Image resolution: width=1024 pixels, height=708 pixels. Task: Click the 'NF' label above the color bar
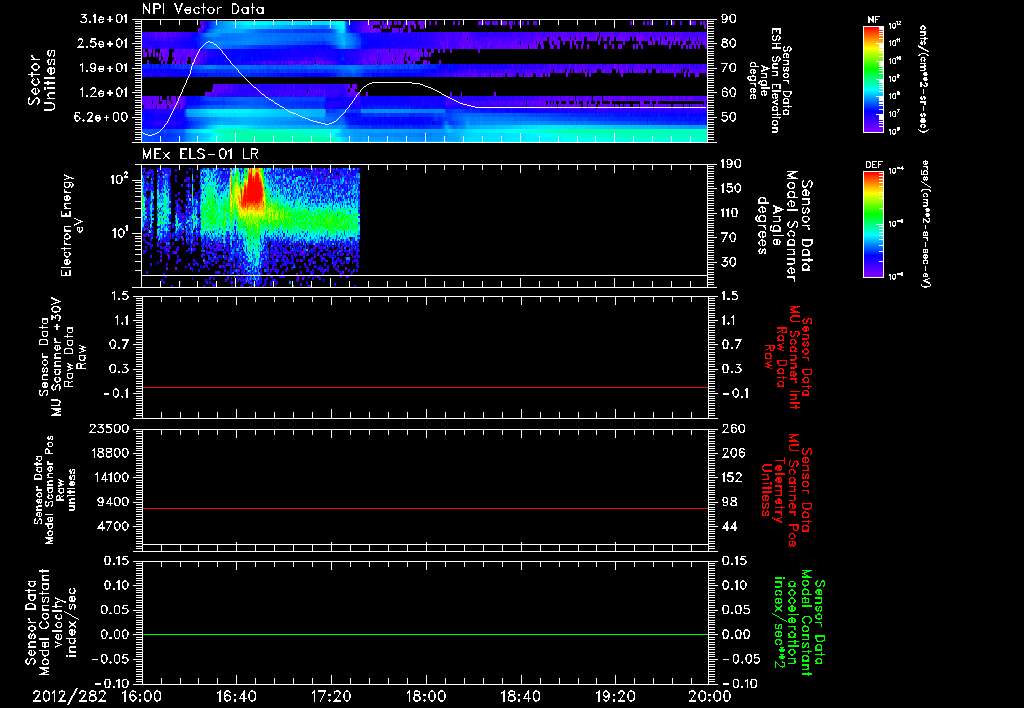[873, 20]
